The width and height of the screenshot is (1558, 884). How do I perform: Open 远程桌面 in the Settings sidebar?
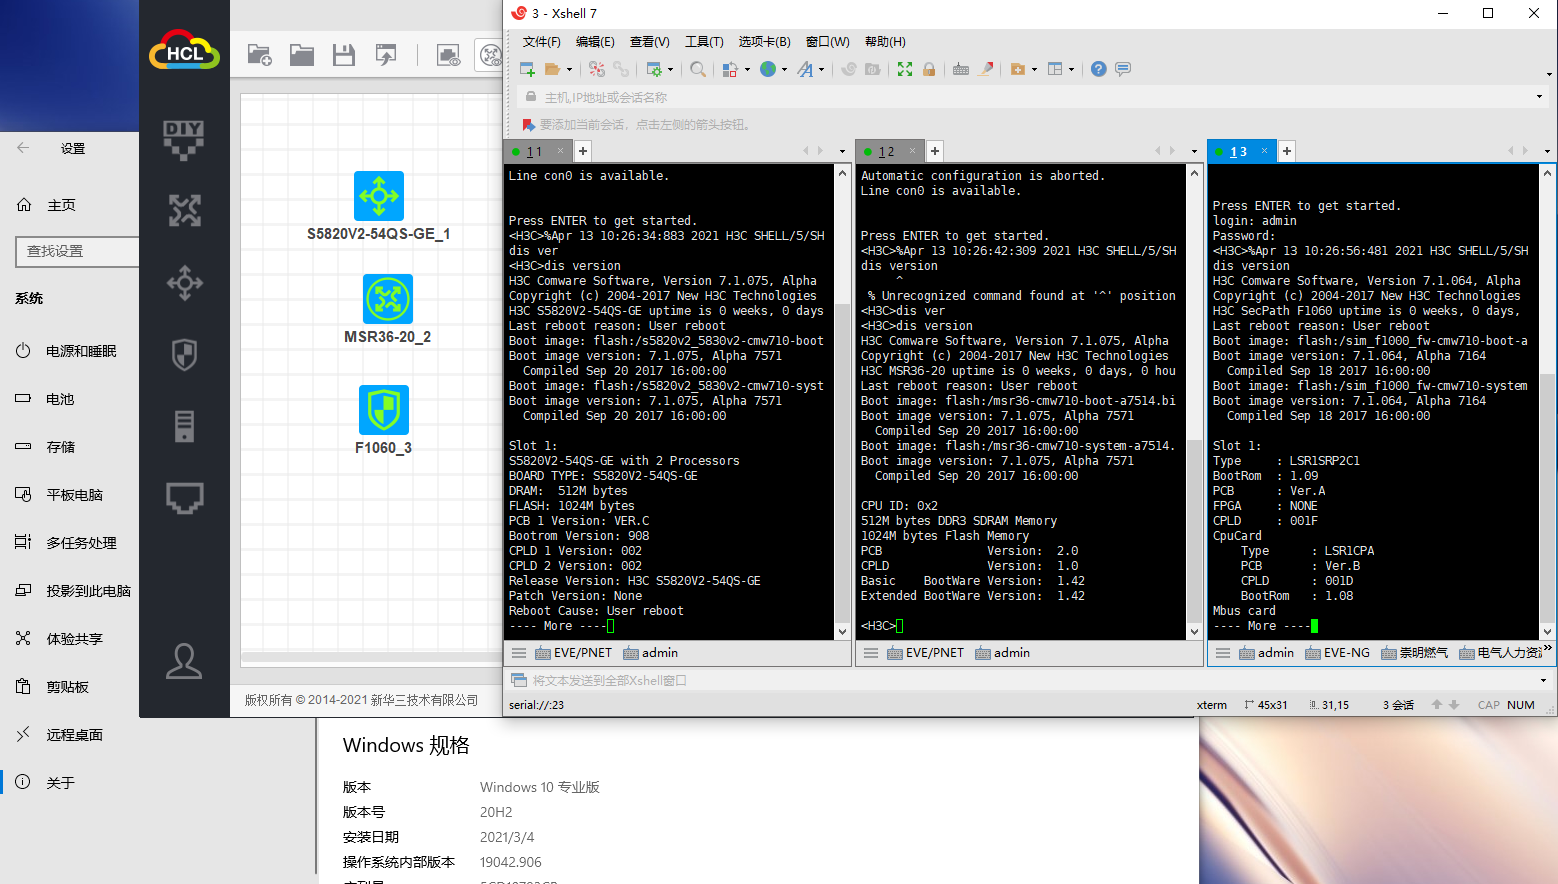click(x=74, y=735)
